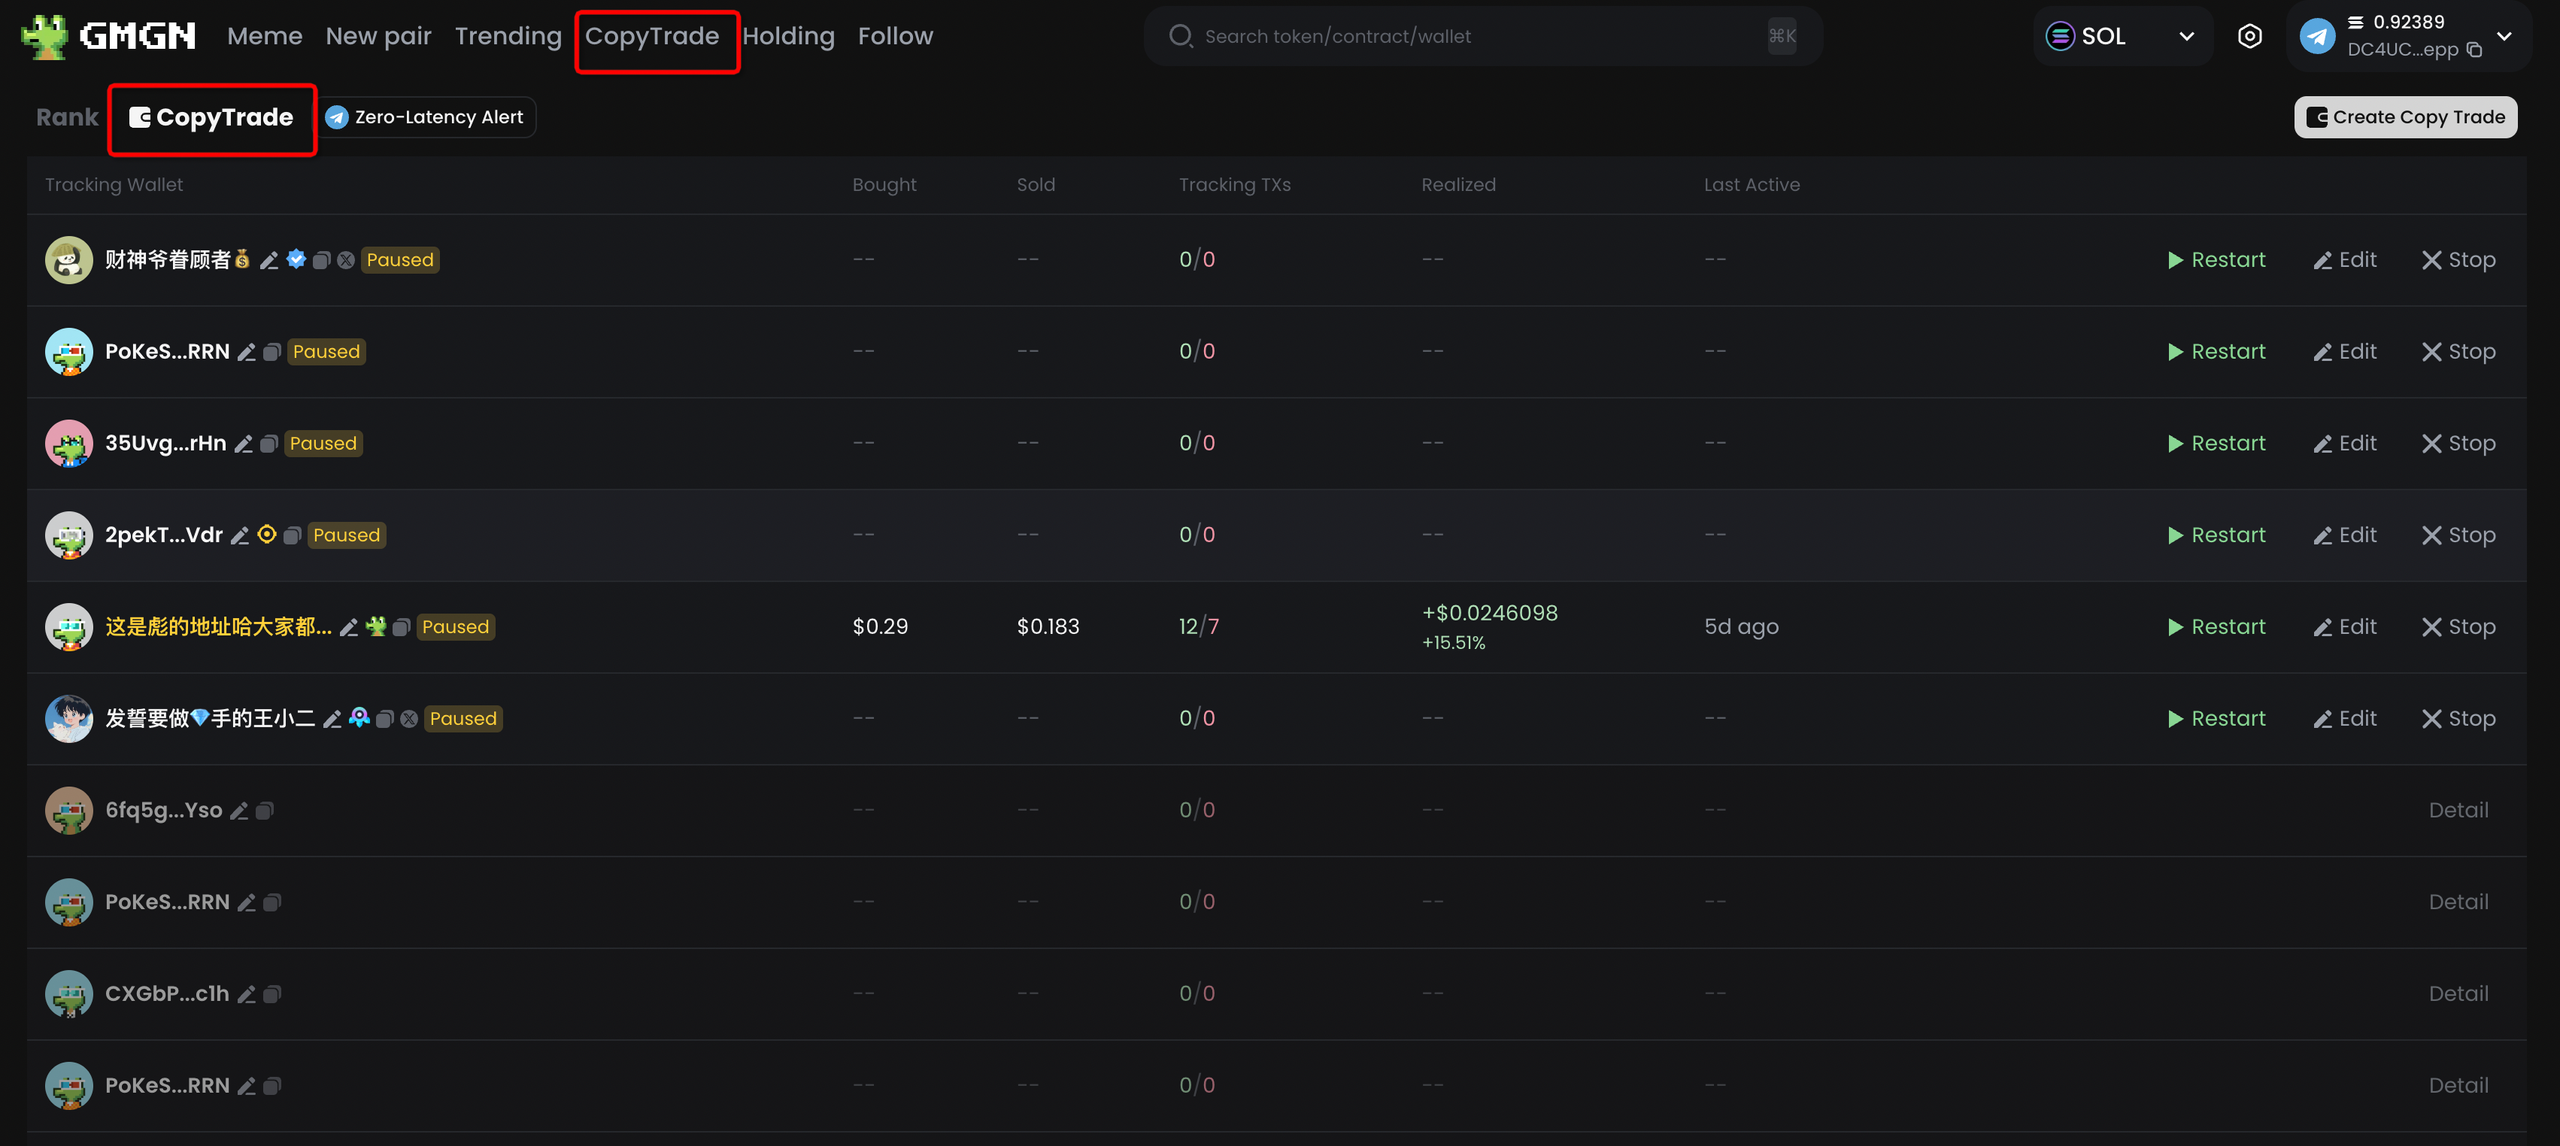
Task: Copy wallet address DC4UC...epp
Action: (2474, 50)
